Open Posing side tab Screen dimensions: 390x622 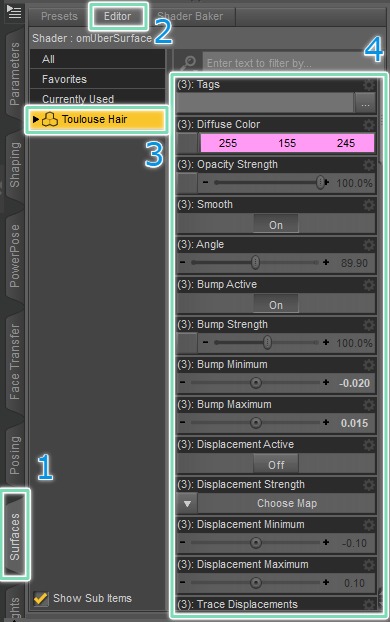click(x=15, y=455)
